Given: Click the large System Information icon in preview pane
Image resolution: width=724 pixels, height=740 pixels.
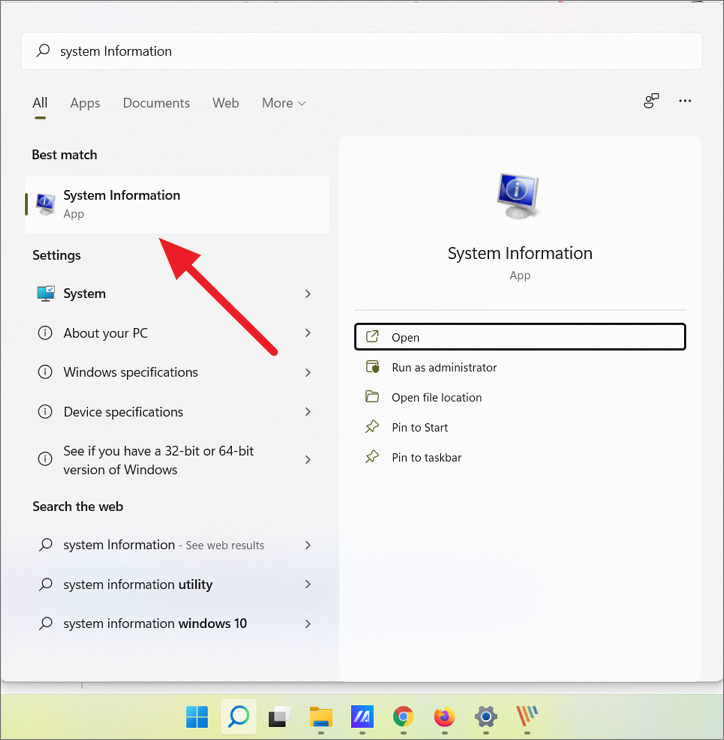Looking at the screenshot, I should click(x=518, y=196).
